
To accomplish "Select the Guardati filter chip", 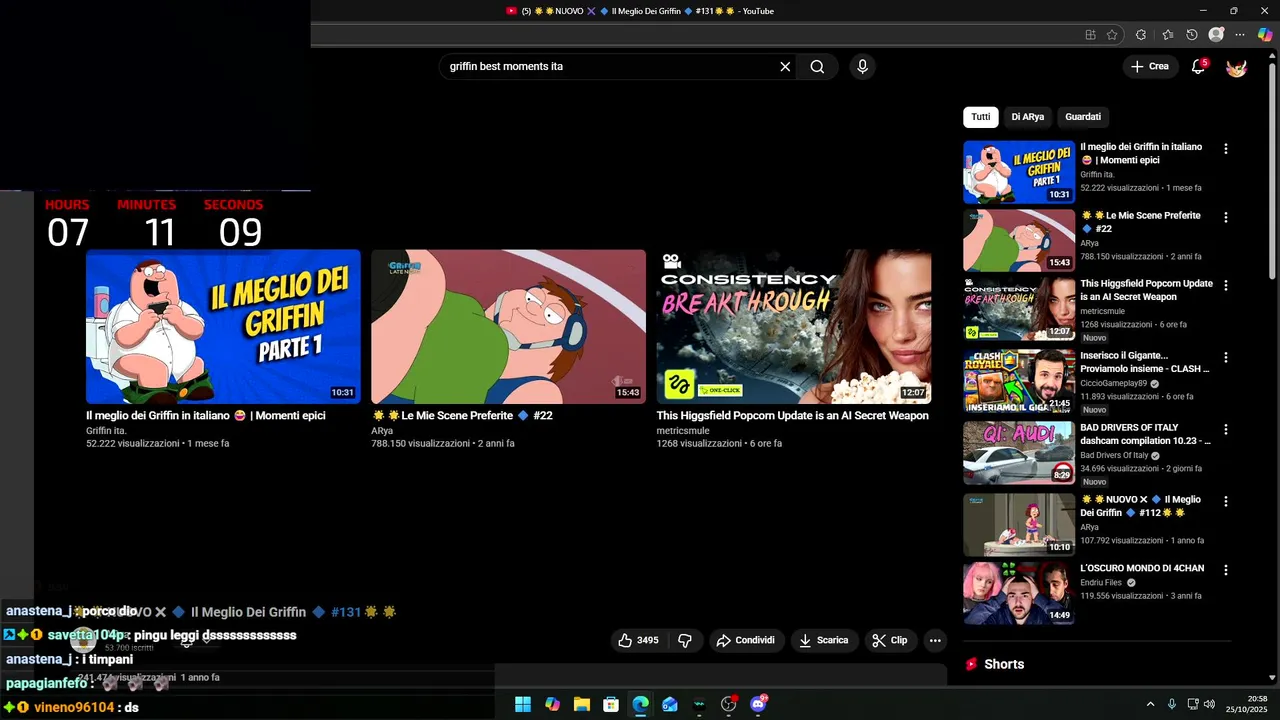I will pyautogui.click(x=1083, y=117).
